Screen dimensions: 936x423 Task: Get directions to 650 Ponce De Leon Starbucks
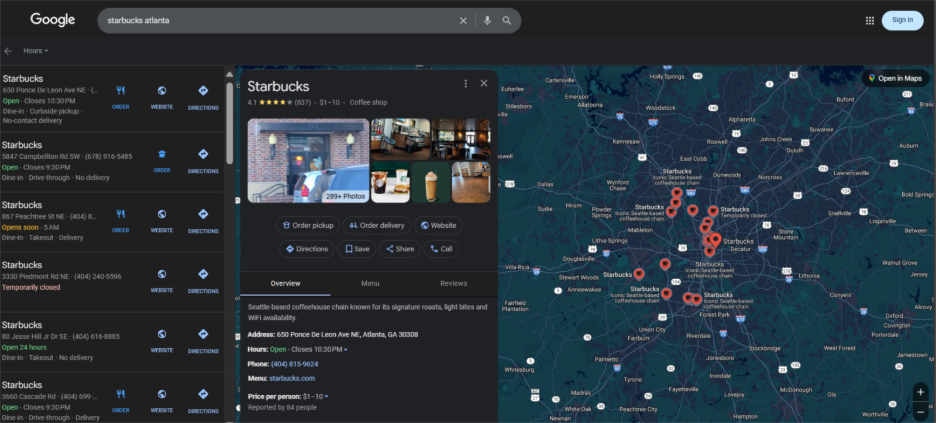point(203,97)
